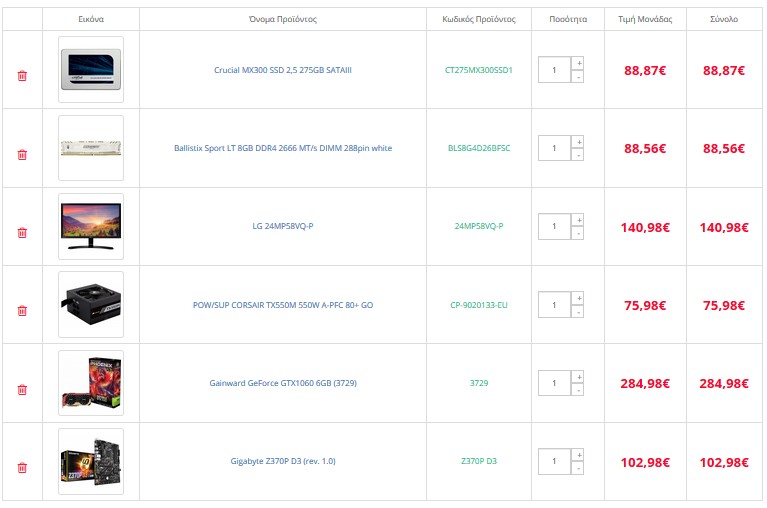Viewport: 767px width, 508px height.
Task: Focus quantity field for Gigabyte Z370P D3
Action: 555,462
